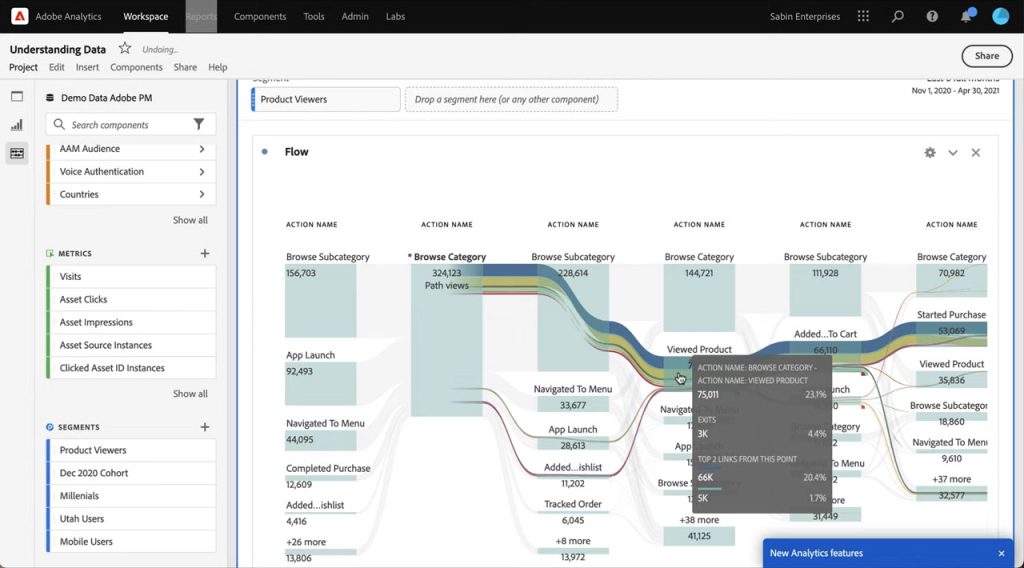Viewport: 1024px width, 568px height.
Task: Expand the Countries dimension
Action: click(x=202, y=195)
